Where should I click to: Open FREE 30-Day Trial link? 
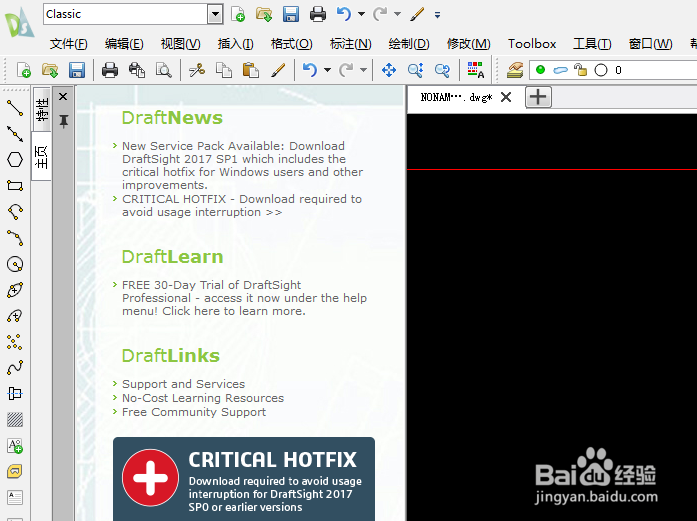(x=244, y=298)
